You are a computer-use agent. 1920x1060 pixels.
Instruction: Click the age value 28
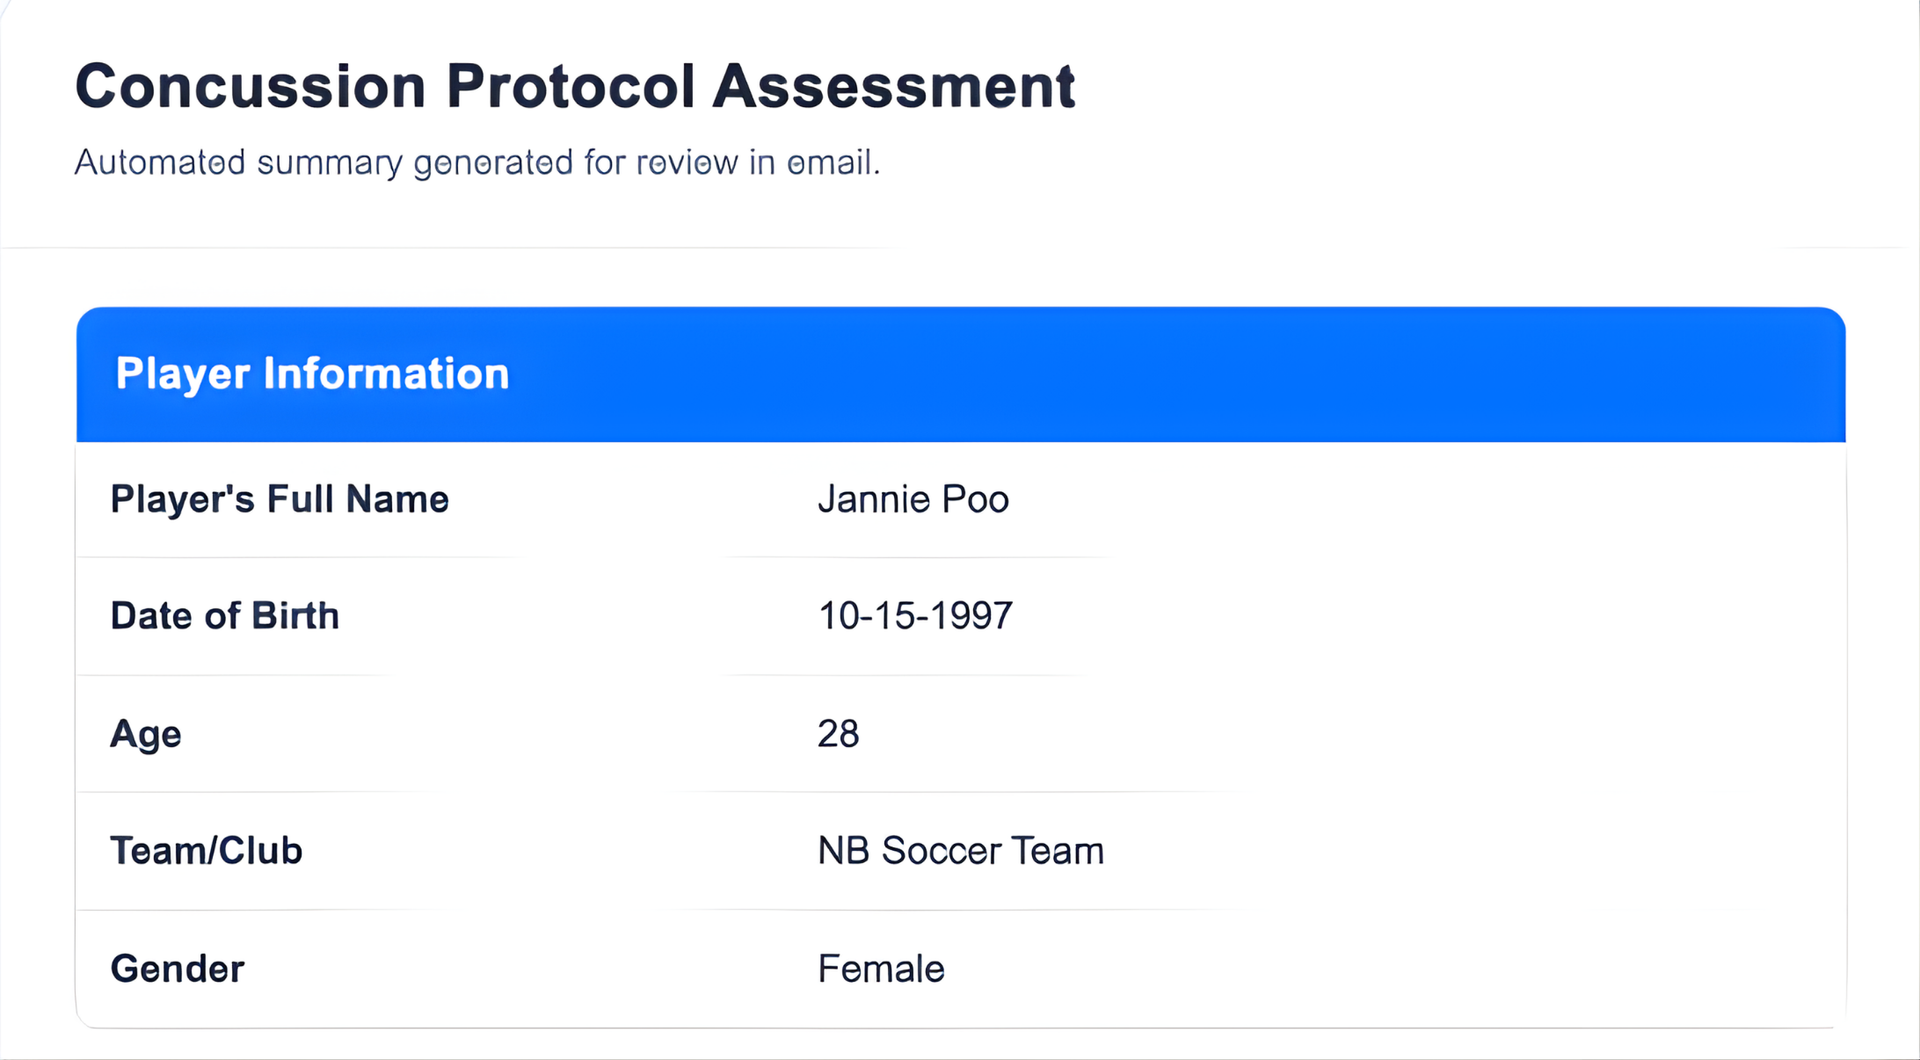[838, 734]
